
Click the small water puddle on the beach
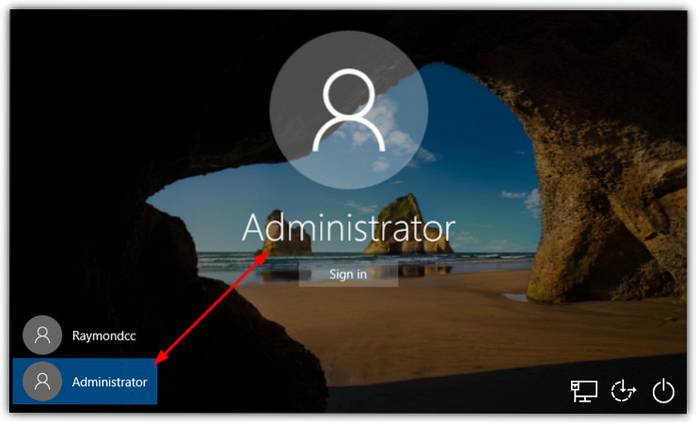click(516, 297)
